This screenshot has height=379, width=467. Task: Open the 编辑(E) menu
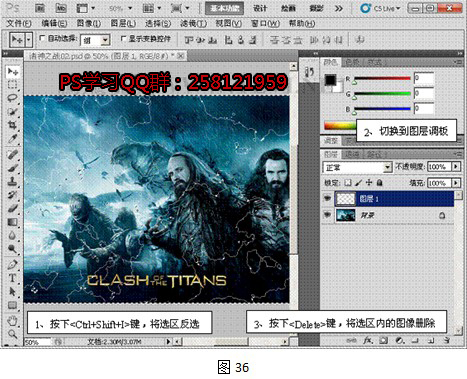click(x=54, y=23)
